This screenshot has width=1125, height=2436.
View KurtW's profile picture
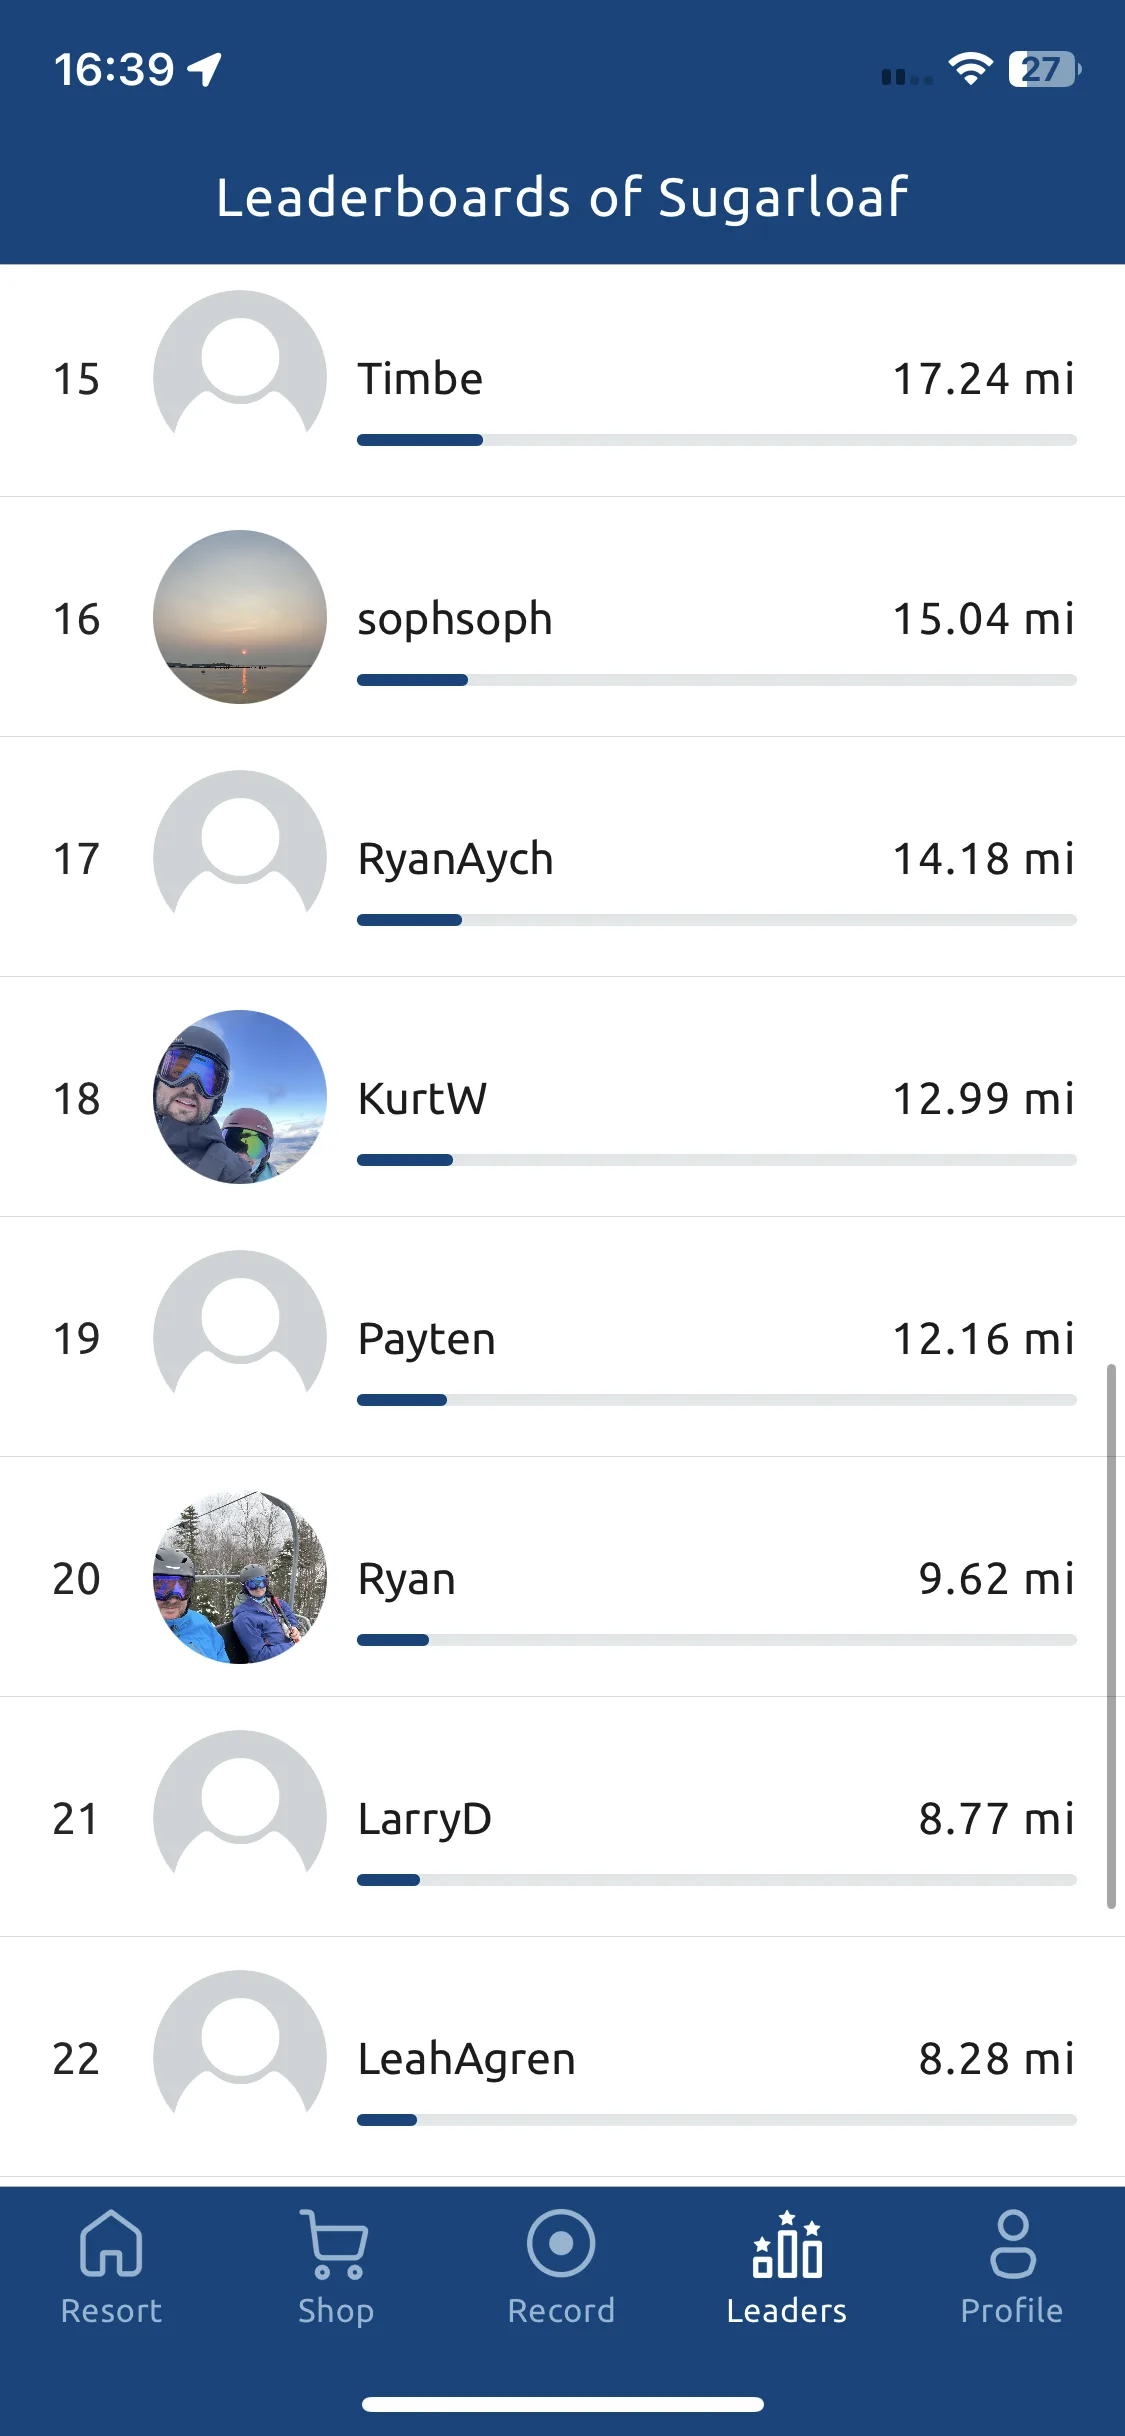(240, 1097)
